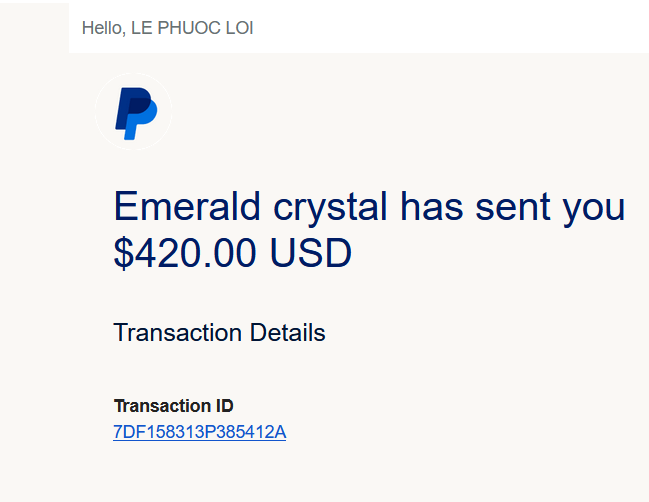Click the word "Transaction" in the section heading
The height and width of the screenshot is (502, 649).
pyautogui.click(x=176, y=332)
